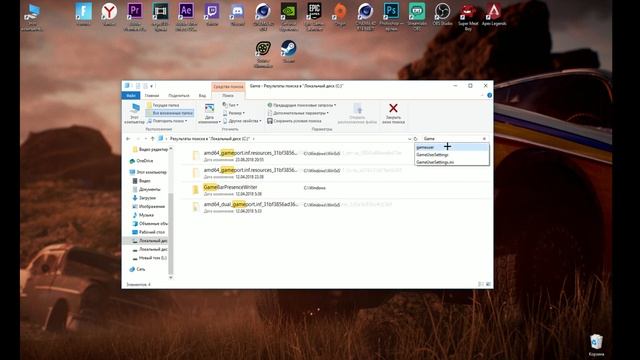
Task: Open the Advanced options dropdown
Action: point(298,113)
